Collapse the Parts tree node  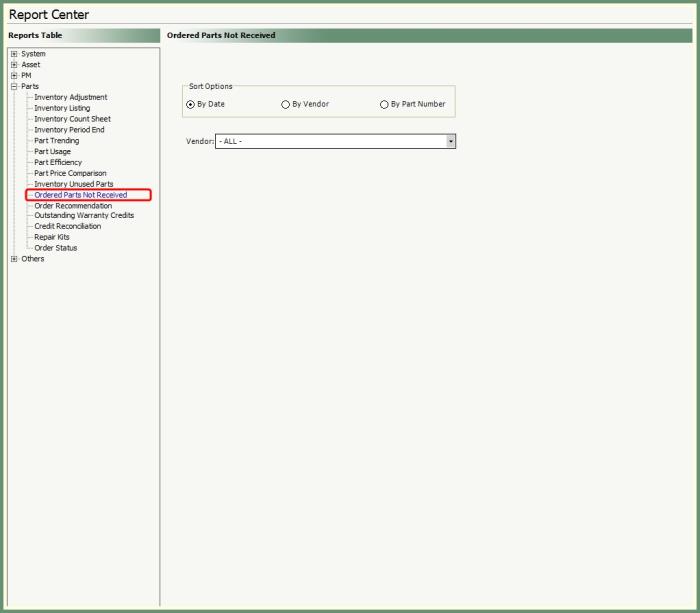(14, 87)
